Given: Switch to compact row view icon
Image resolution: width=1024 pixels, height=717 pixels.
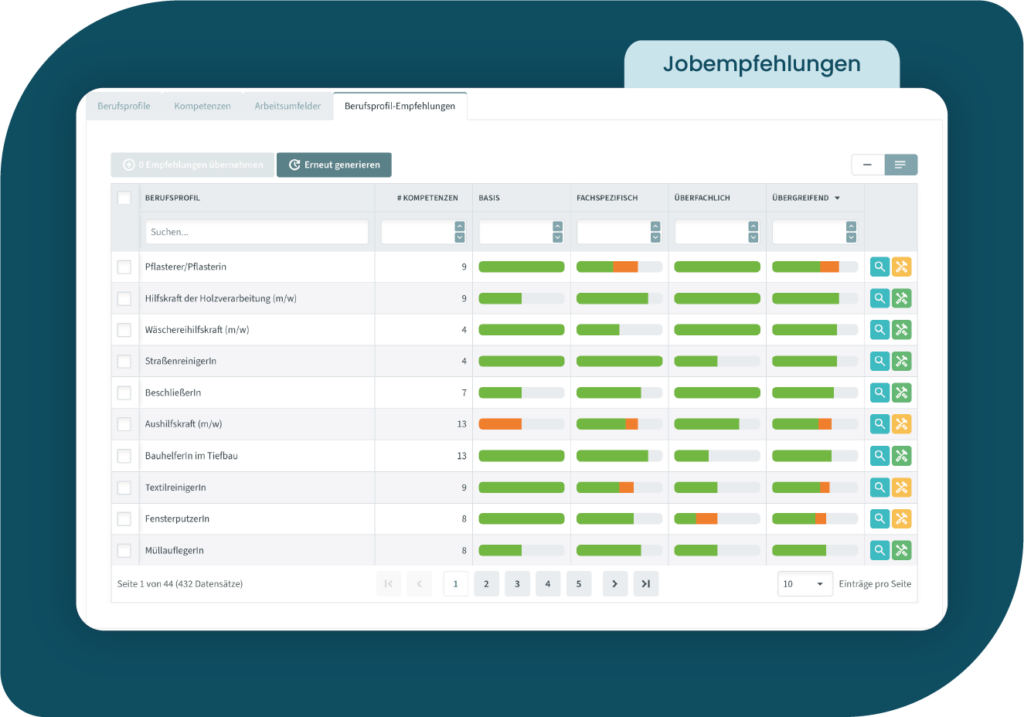Looking at the screenshot, I should (x=867, y=165).
